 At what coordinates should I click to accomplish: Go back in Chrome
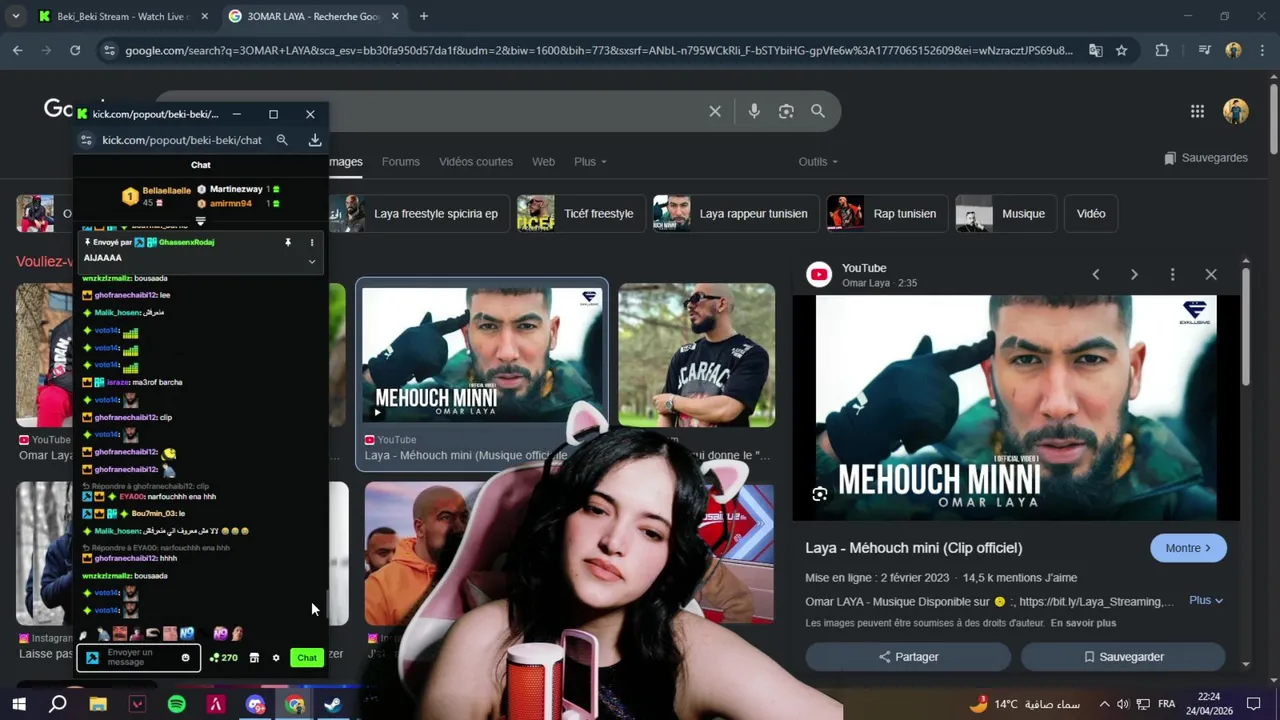tap(18, 50)
